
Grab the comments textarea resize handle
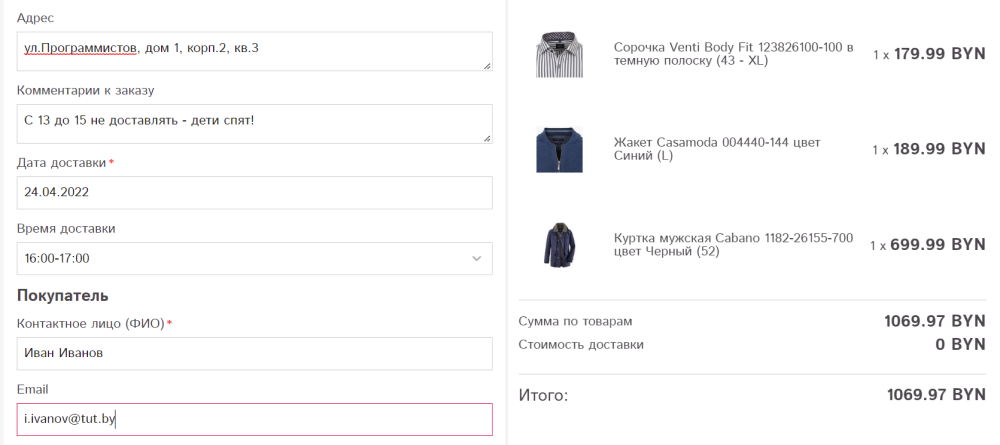487,138
